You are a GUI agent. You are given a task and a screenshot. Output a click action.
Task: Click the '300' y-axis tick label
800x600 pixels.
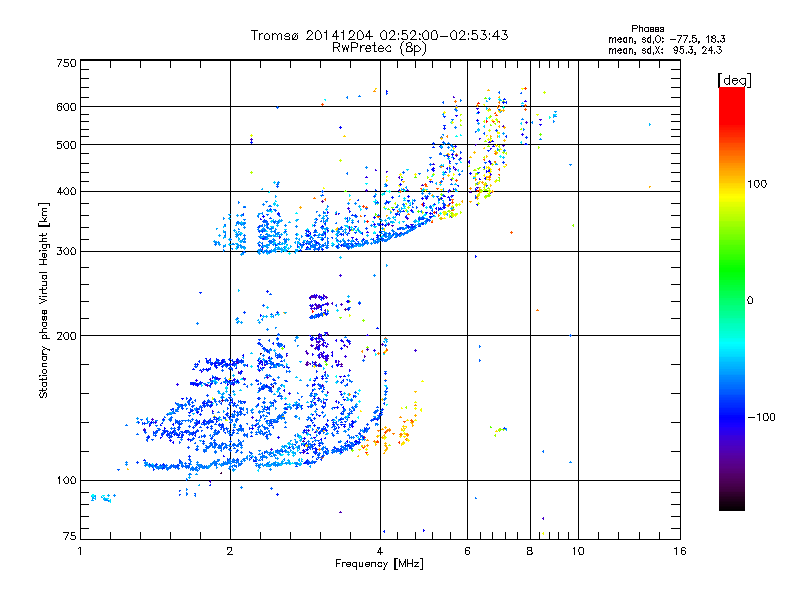(x=67, y=252)
